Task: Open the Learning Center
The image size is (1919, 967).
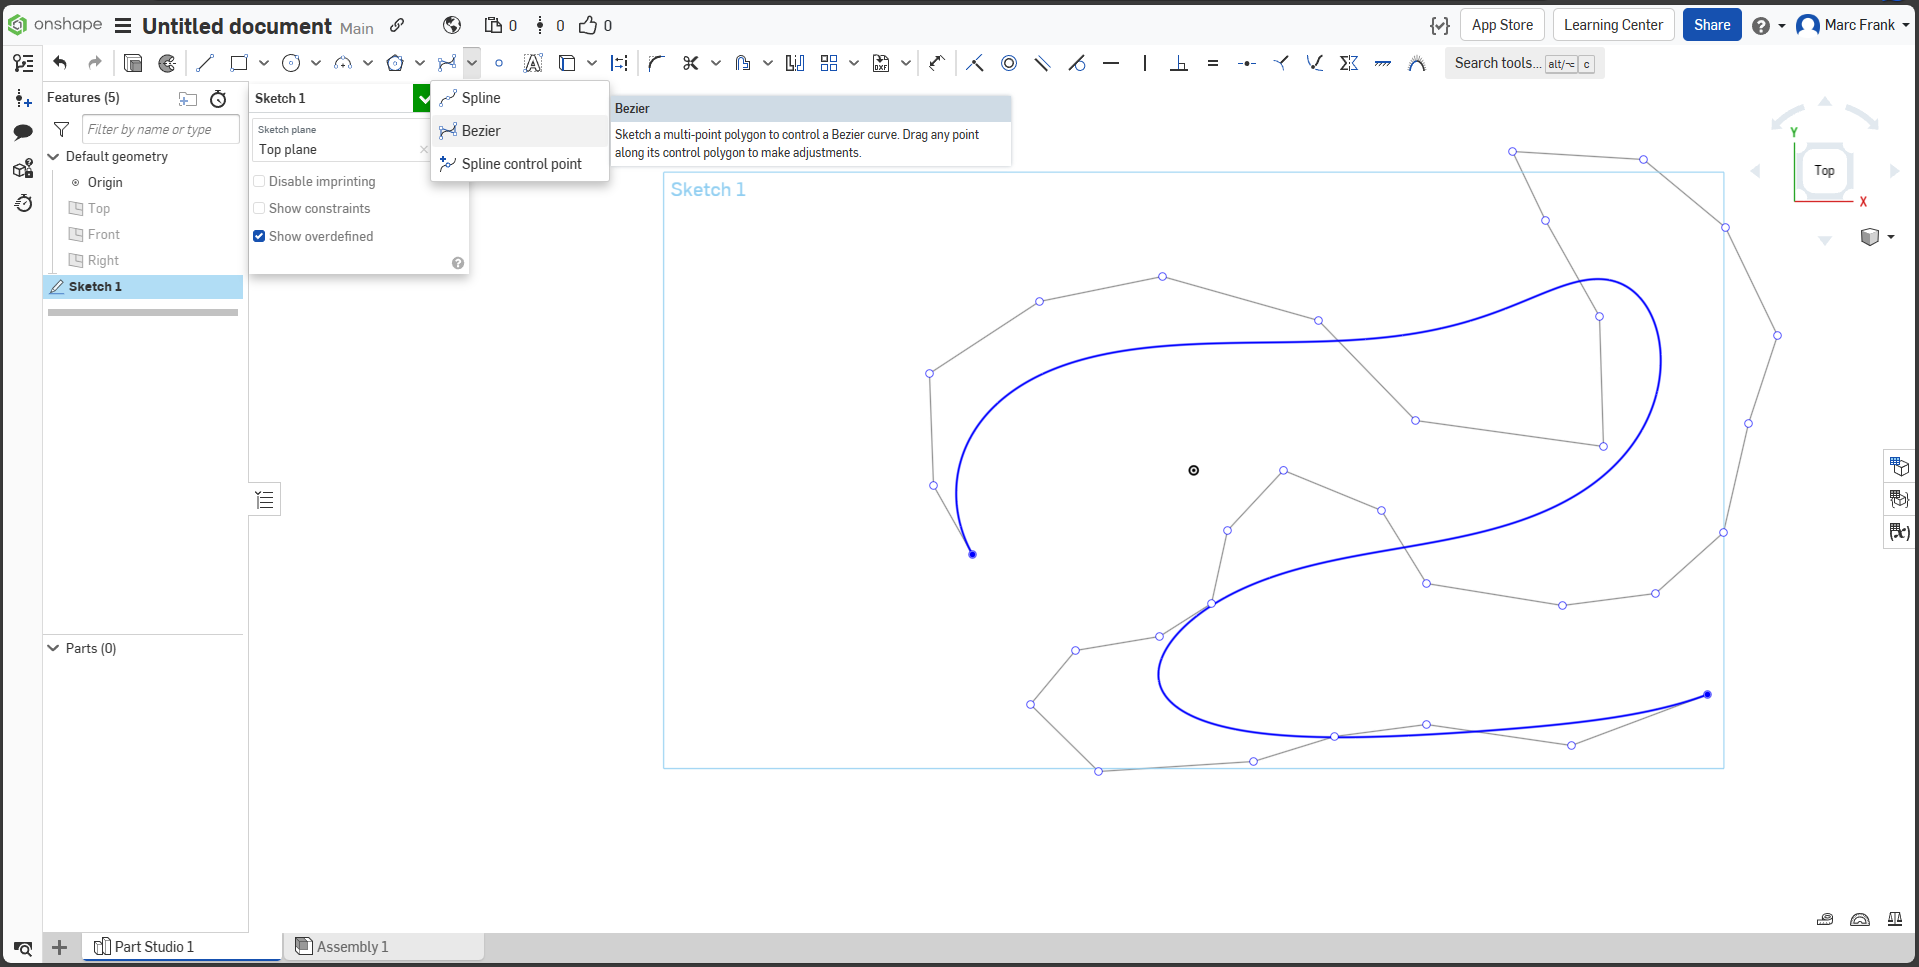Action: pos(1612,24)
